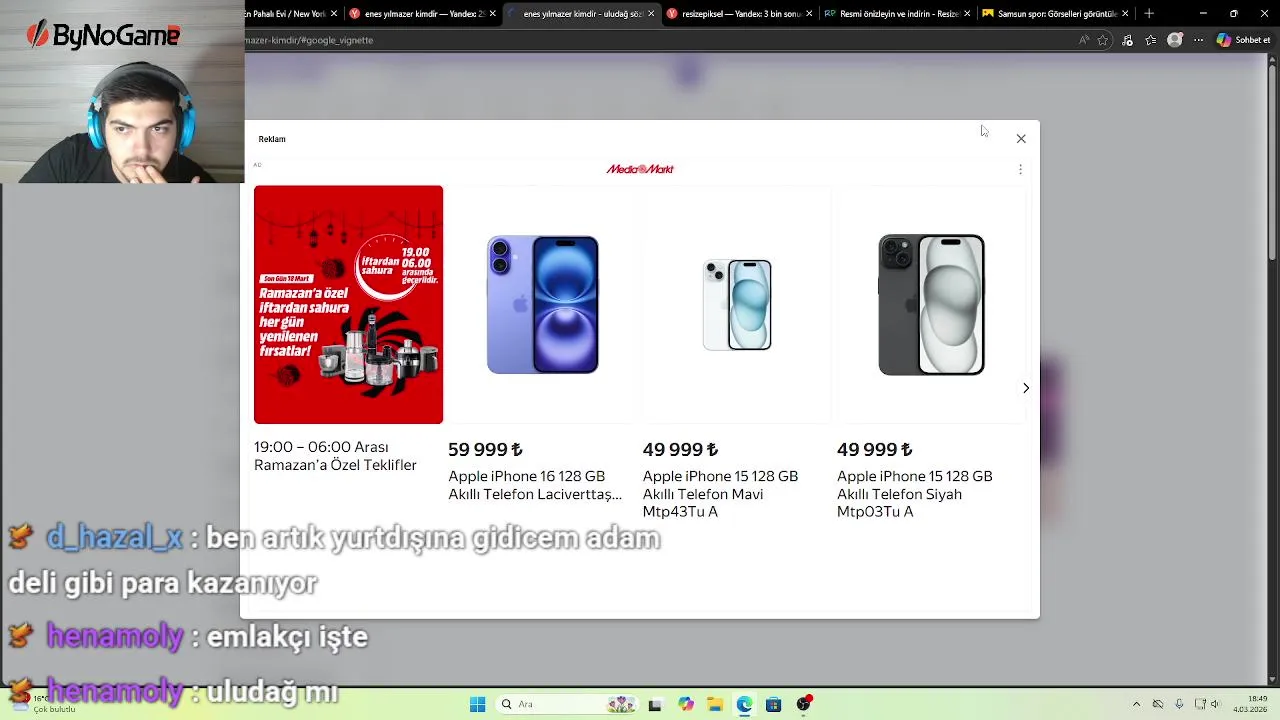Close the MediaMarkt ad overlay
This screenshot has height=720, width=1280.
[1021, 139]
